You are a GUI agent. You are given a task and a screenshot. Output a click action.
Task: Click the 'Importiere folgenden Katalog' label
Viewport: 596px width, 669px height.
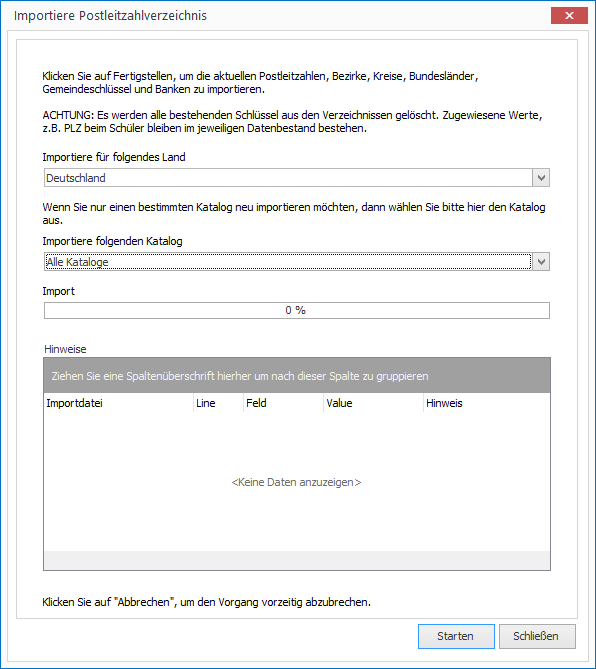click(x=112, y=241)
